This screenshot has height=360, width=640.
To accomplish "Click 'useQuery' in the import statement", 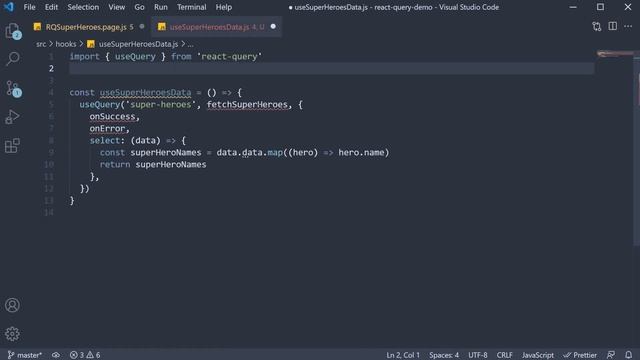I will [135, 57].
